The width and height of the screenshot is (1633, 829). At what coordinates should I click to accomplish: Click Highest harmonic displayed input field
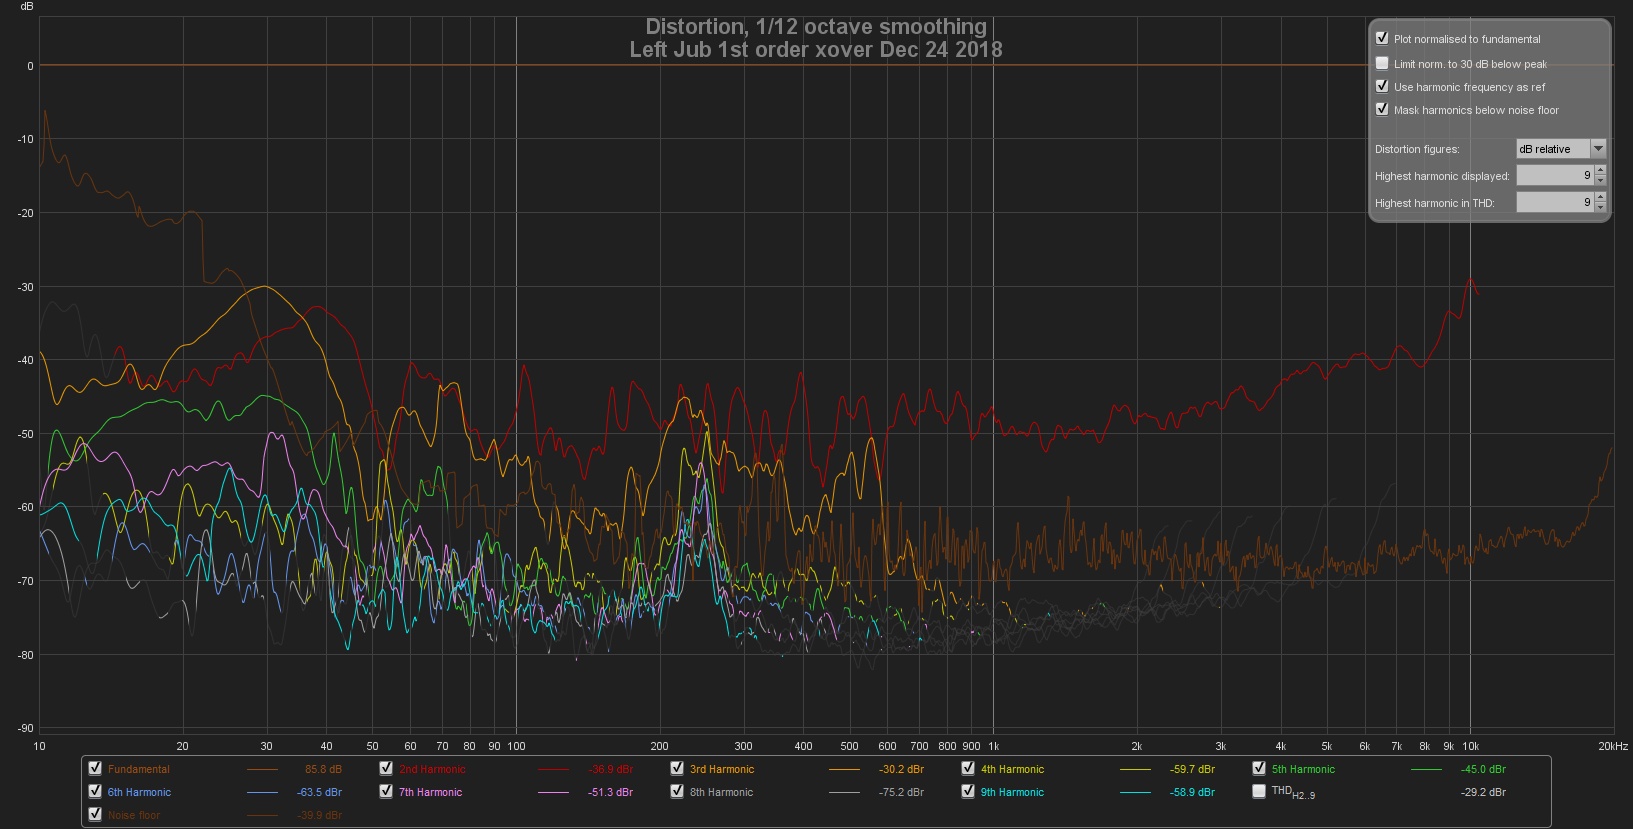point(1555,176)
